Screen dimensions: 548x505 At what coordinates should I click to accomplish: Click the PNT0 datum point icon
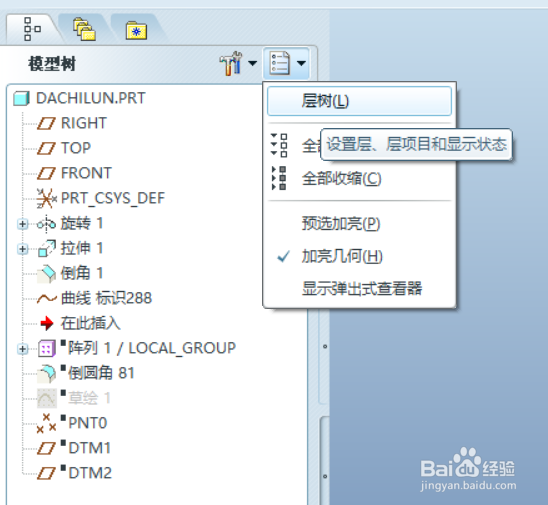pos(46,423)
